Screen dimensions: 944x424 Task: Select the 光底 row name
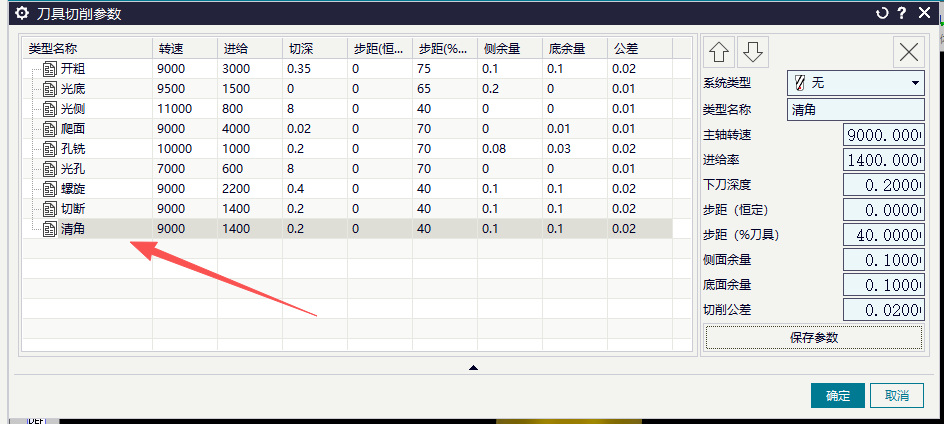click(73, 89)
